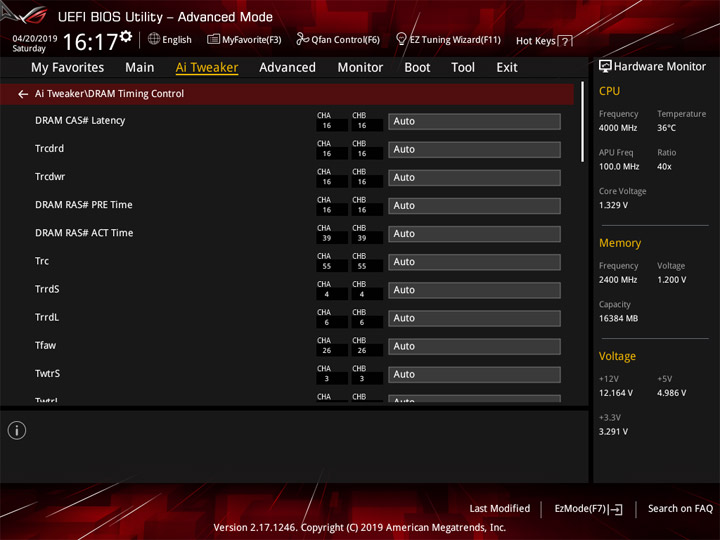Screen dimensions: 720x540
Task: Select the Trcdwr Auto field
Action: click(x=474, y=177)
